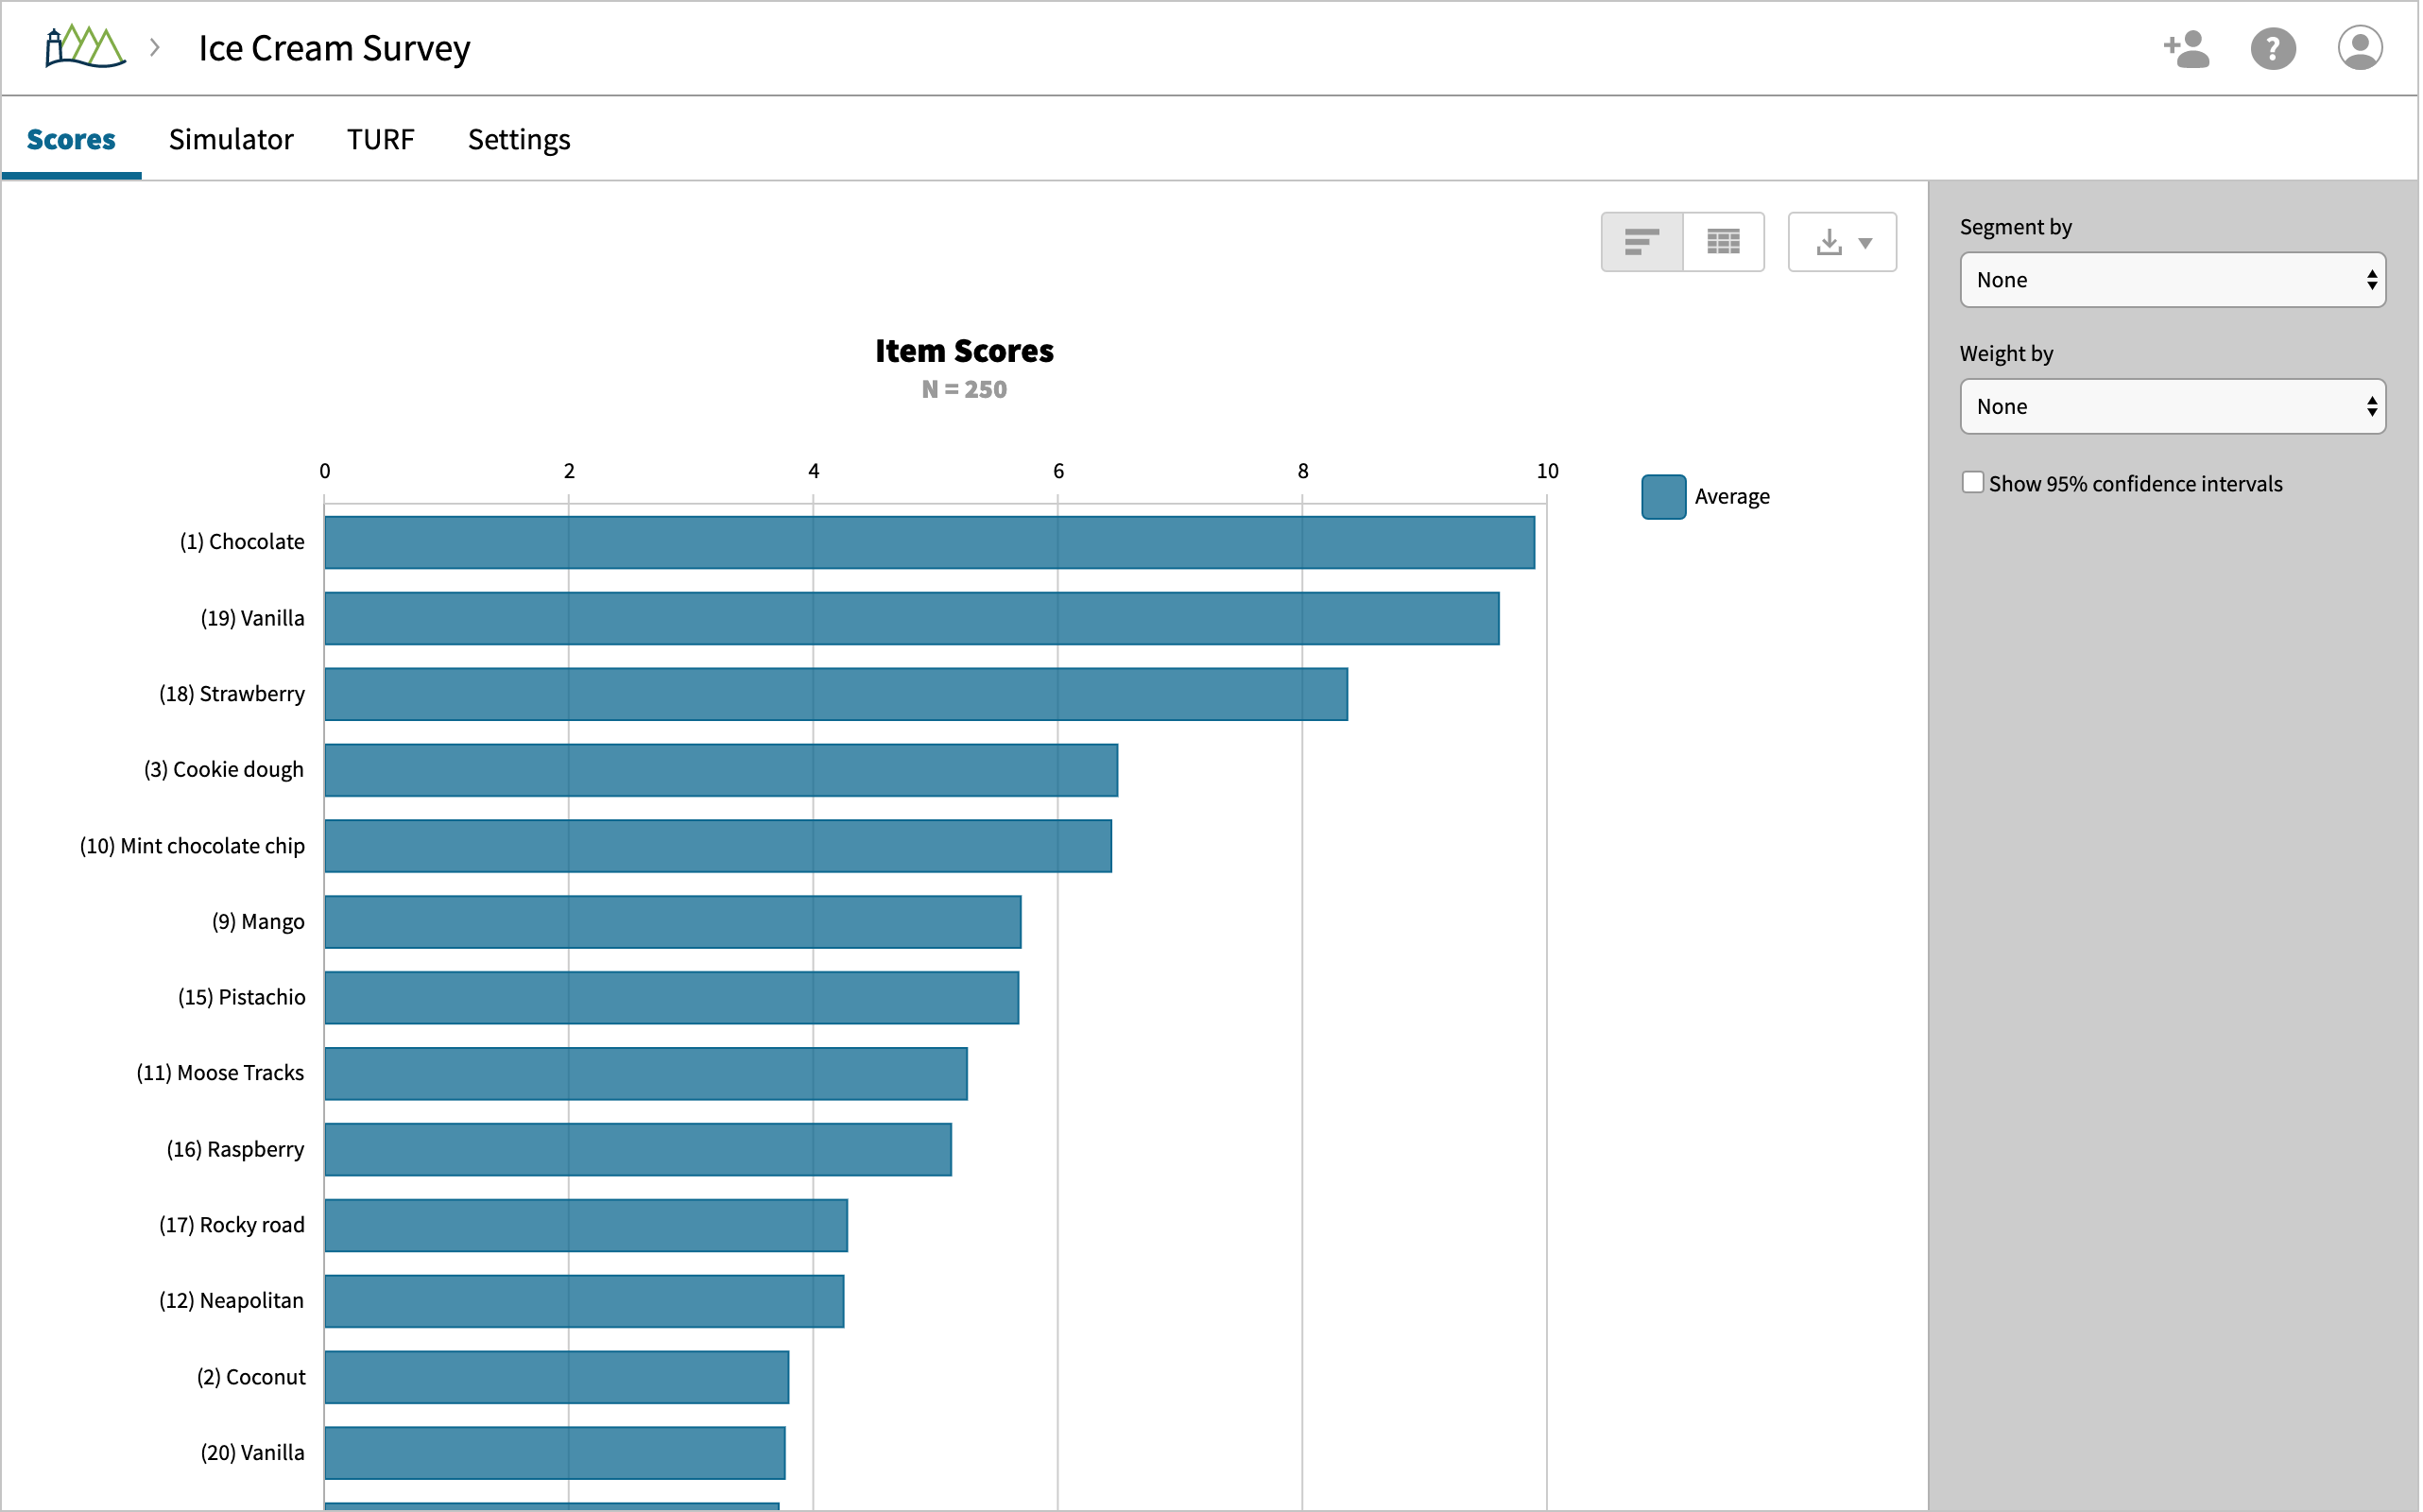This screenshot has width=2423, height=1512.
Task: Enable 95% confidence intervals checkbox
Action: point(1972,483)
